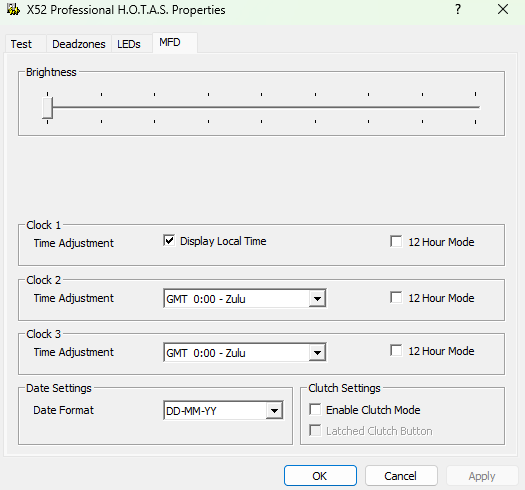This screenshot has width=525, height=490.
Task: Click Clock 3 'GMT 0:00 - Zulu' field
Action: 245,352
